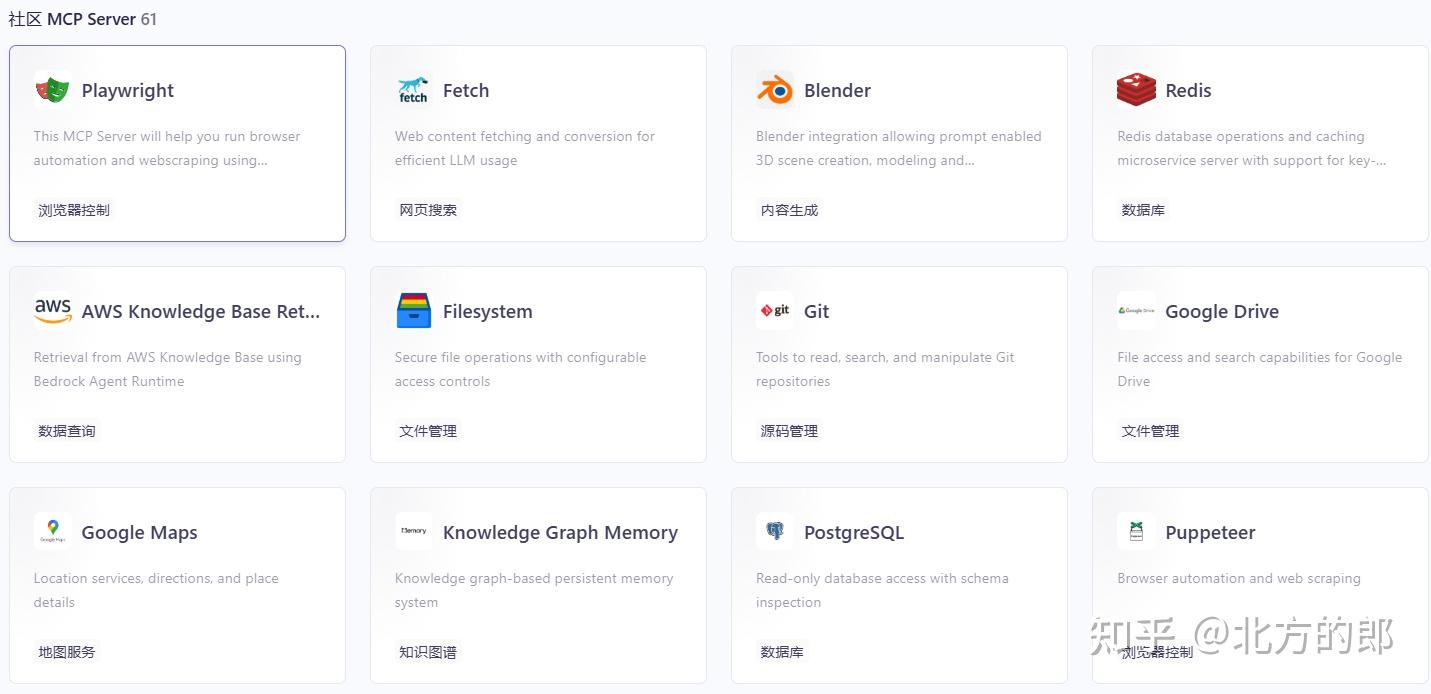Select the 文件管理 tag on Filesystem card
Screen dimensions: 1431x694
pyautogui.click(x=428, y=431)
